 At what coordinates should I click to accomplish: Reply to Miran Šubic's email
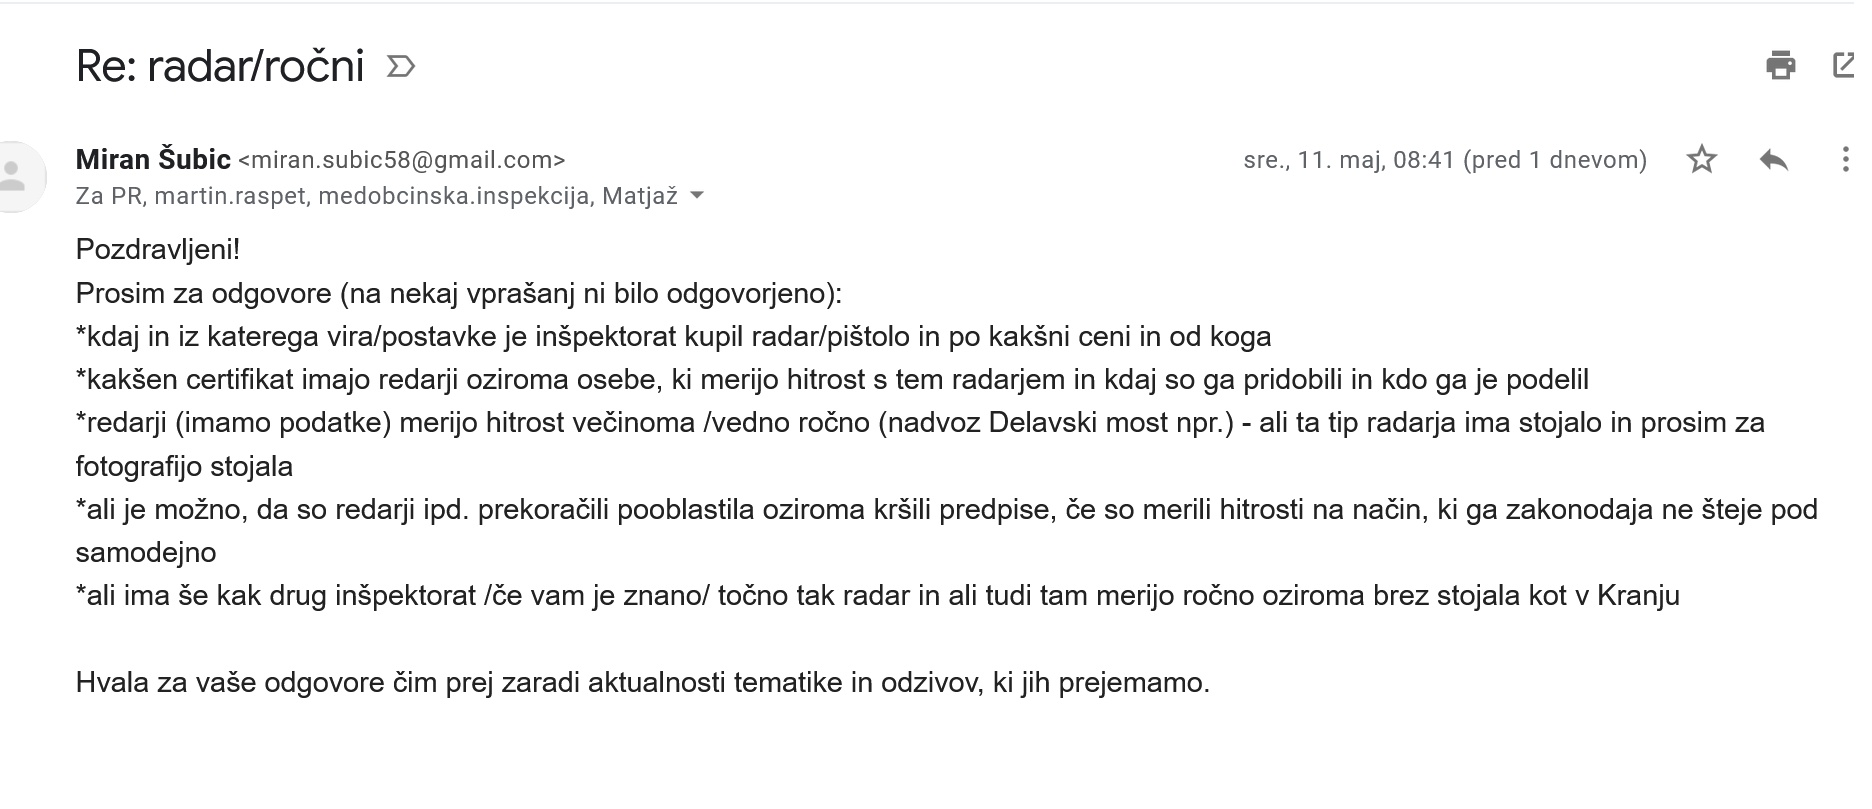tap(1773, 160)
